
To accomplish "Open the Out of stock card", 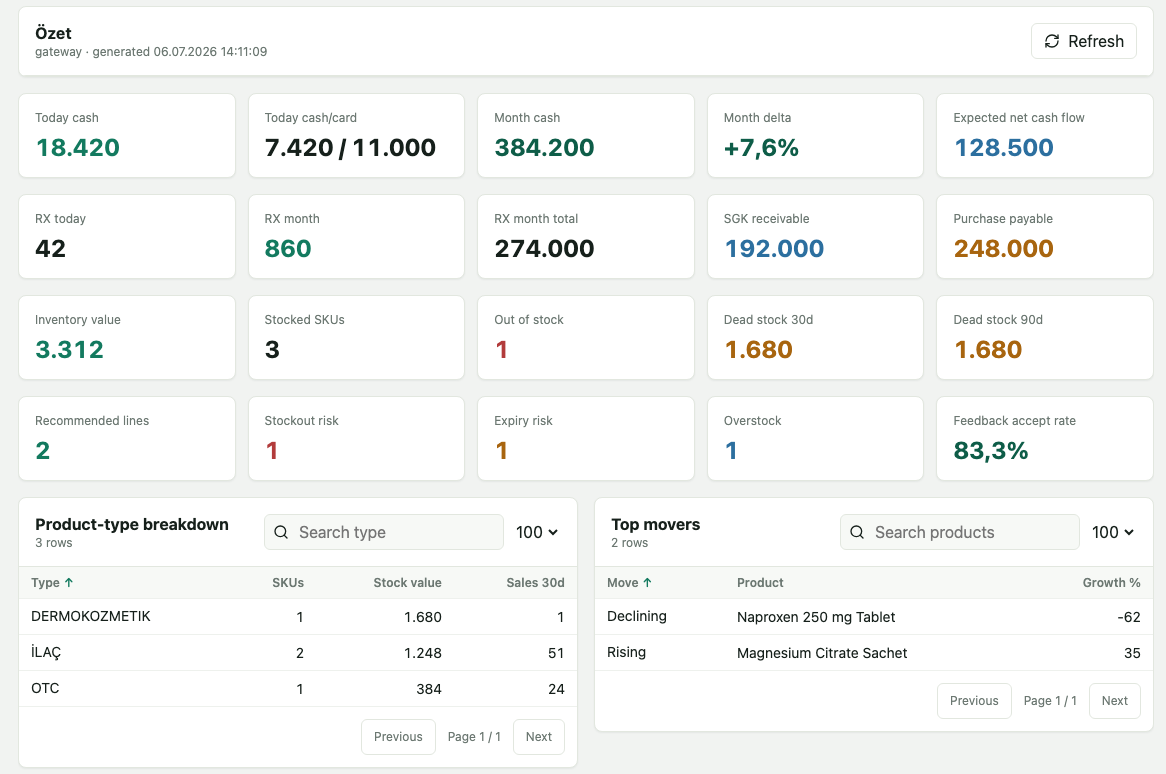I will coord(585,338).
